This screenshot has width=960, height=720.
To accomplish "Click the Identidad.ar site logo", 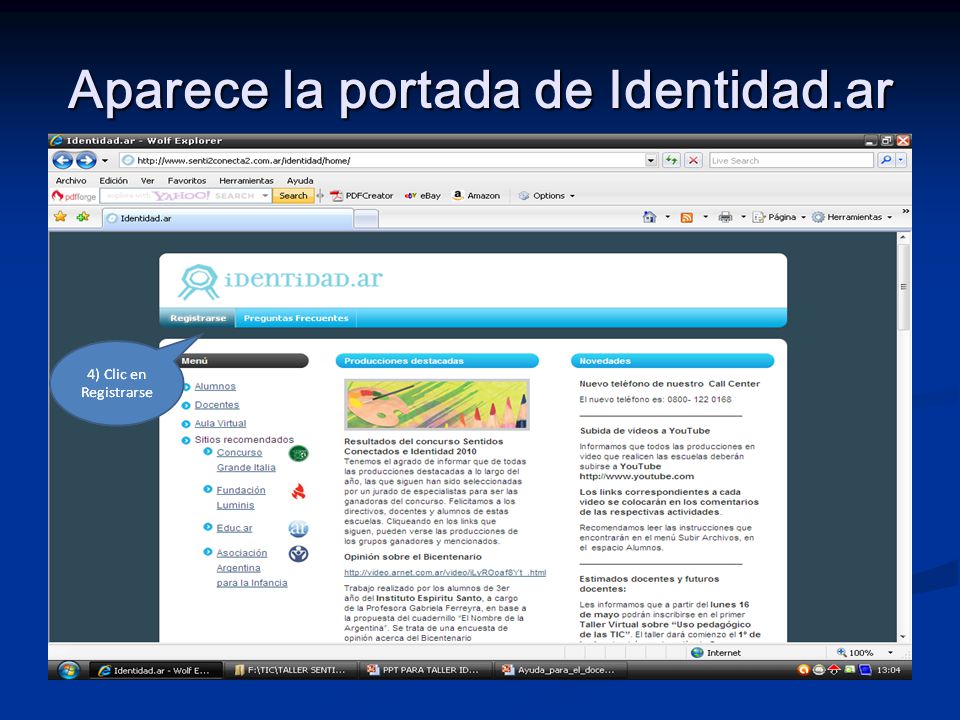I will [280, 281].
